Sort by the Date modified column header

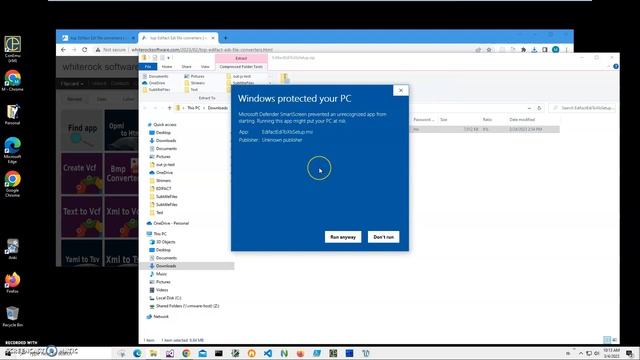coord(522,120)
